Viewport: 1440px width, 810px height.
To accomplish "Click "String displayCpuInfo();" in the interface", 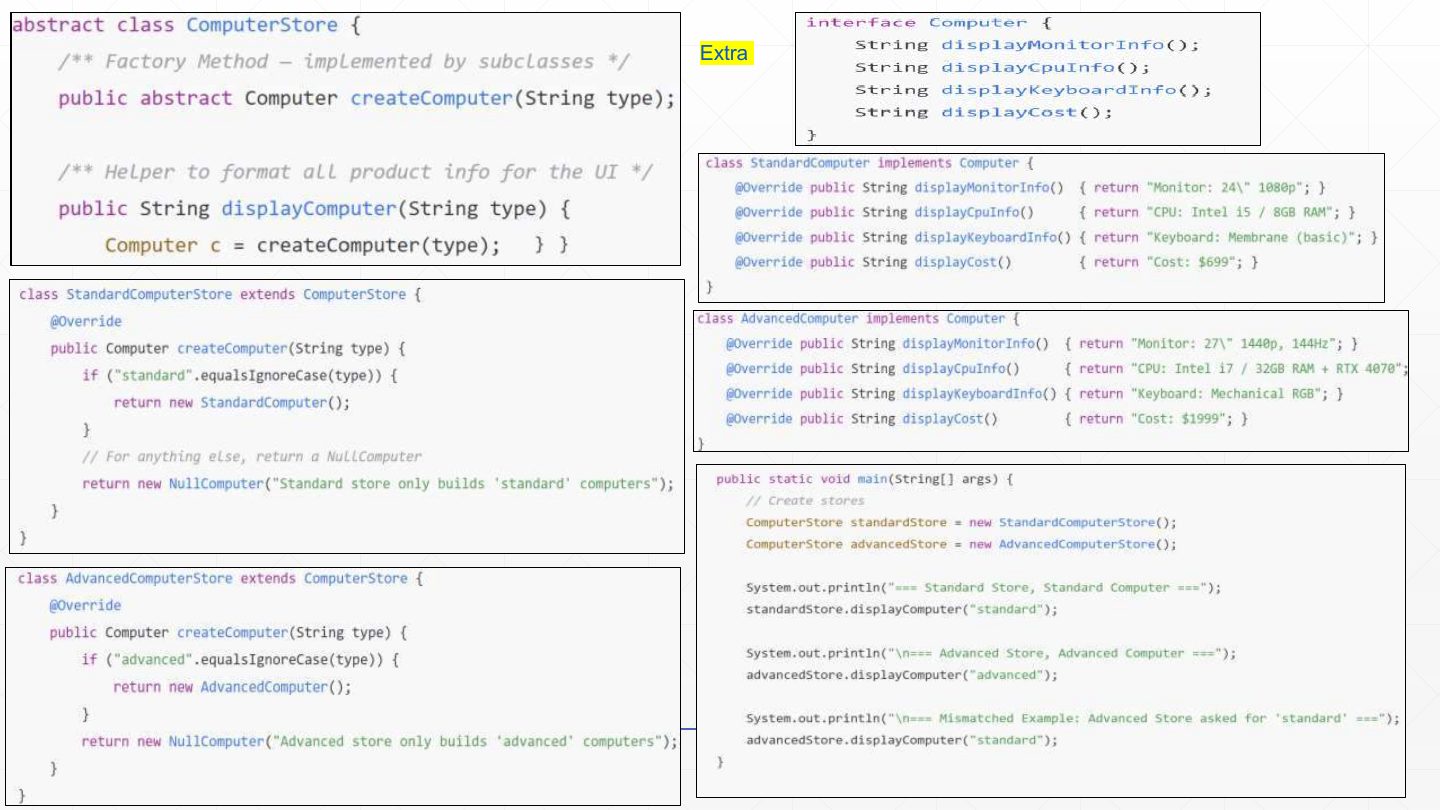I will tap(1002, 67).
